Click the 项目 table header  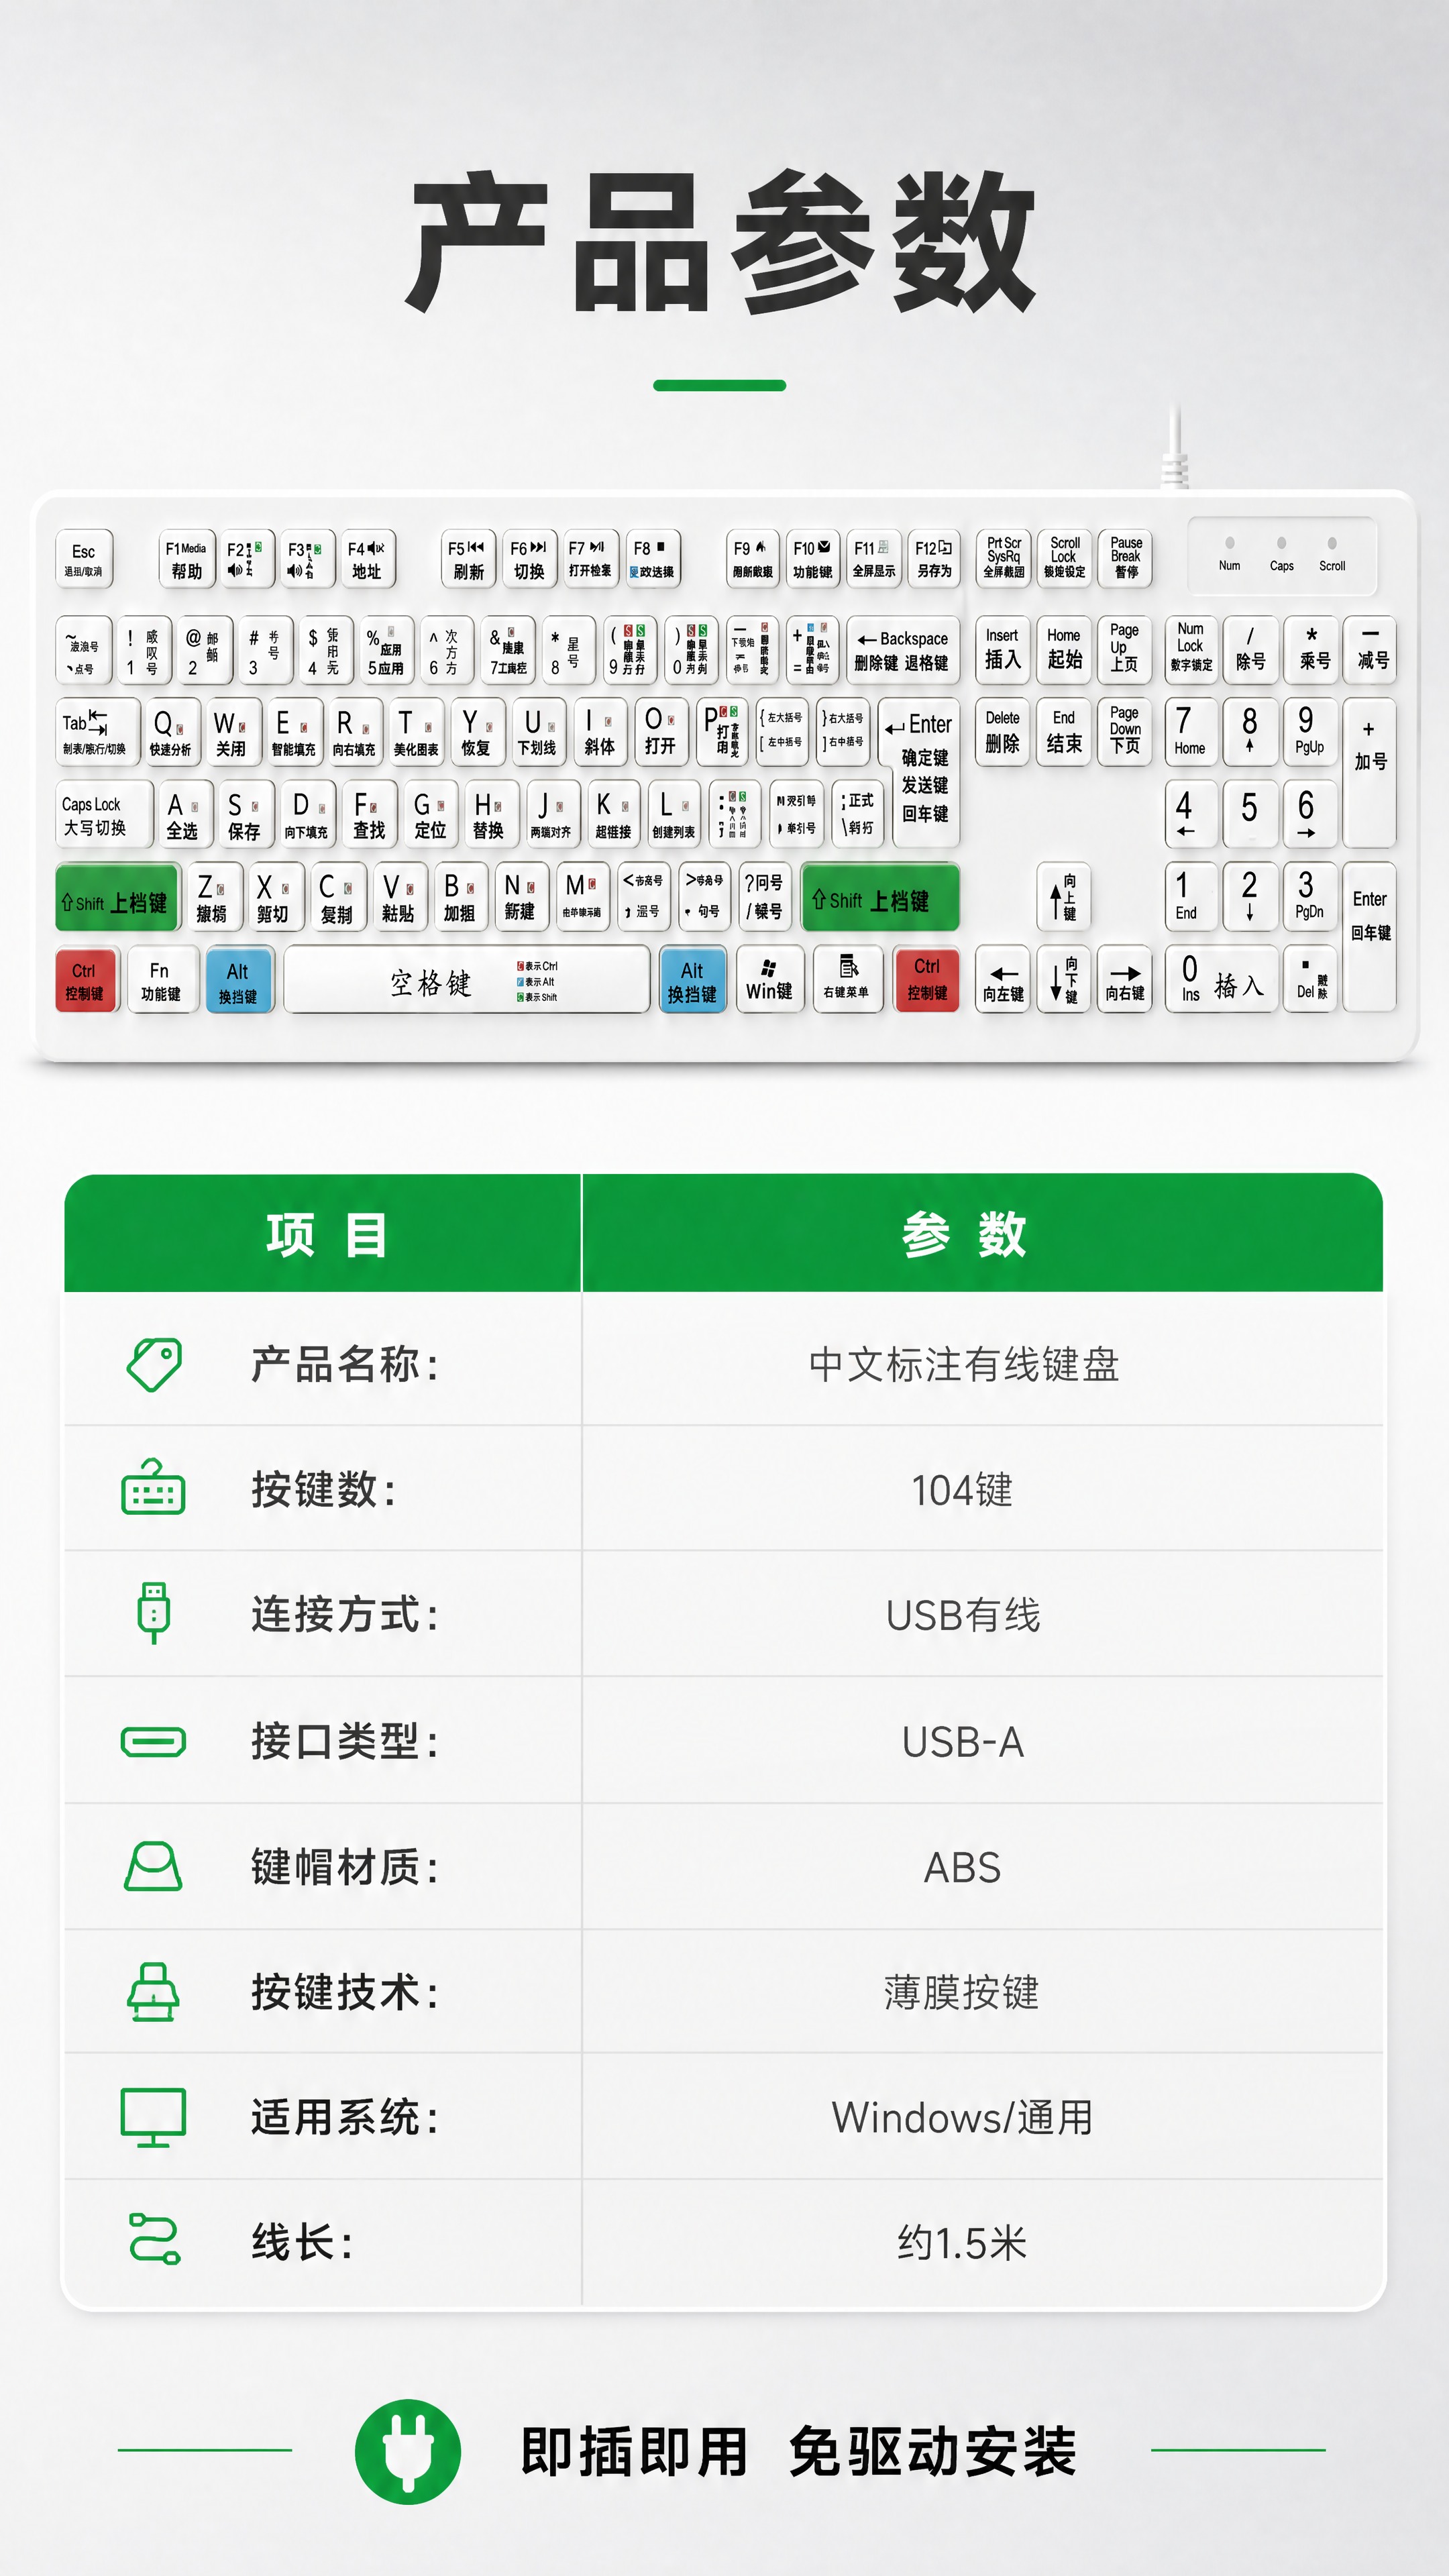pyautogui.click(x=324, y=1234)
